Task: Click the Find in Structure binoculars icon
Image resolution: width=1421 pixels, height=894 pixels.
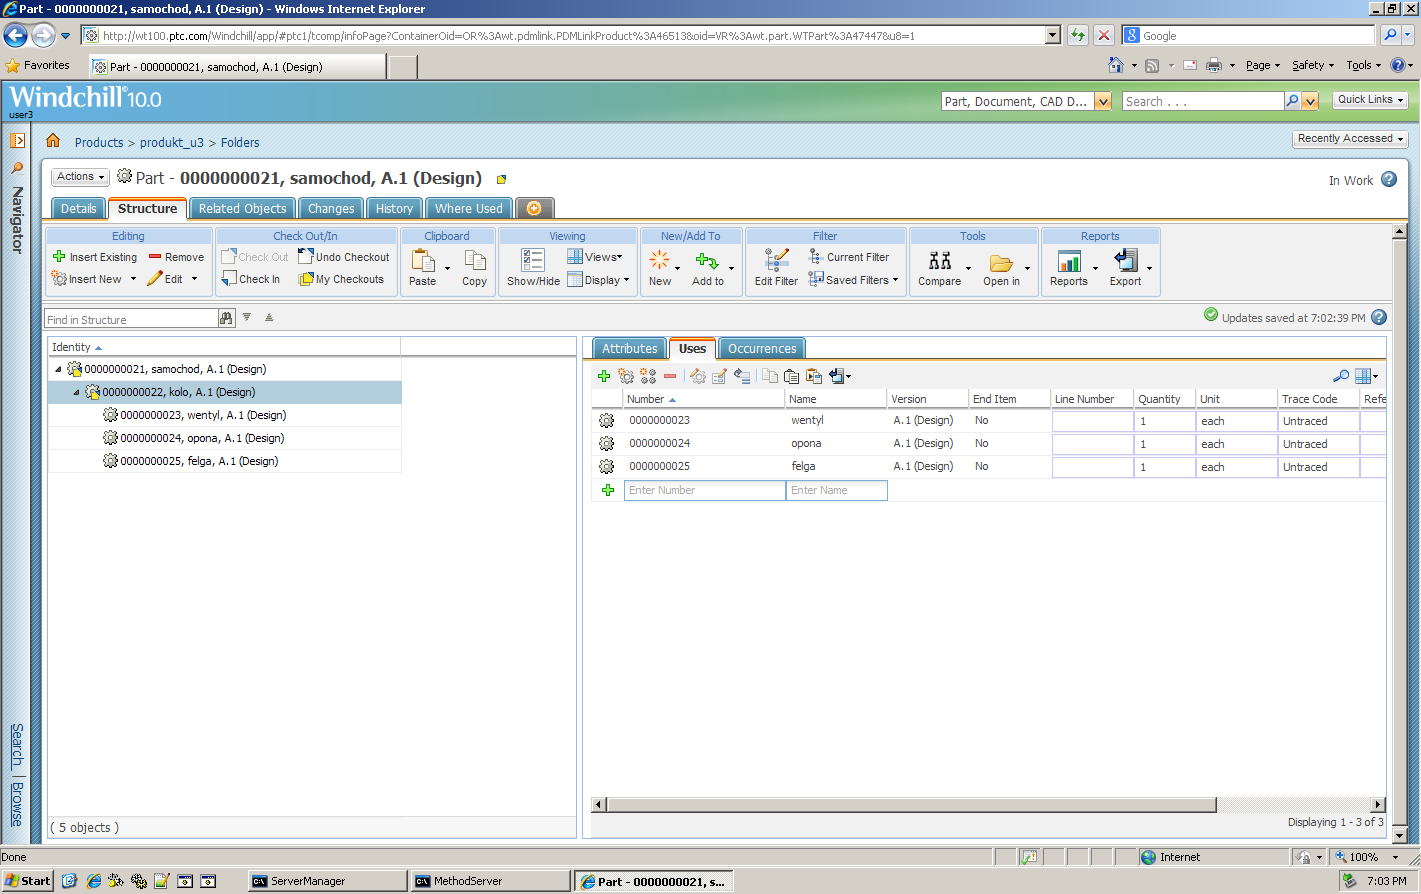Action: tap(226, 319)
